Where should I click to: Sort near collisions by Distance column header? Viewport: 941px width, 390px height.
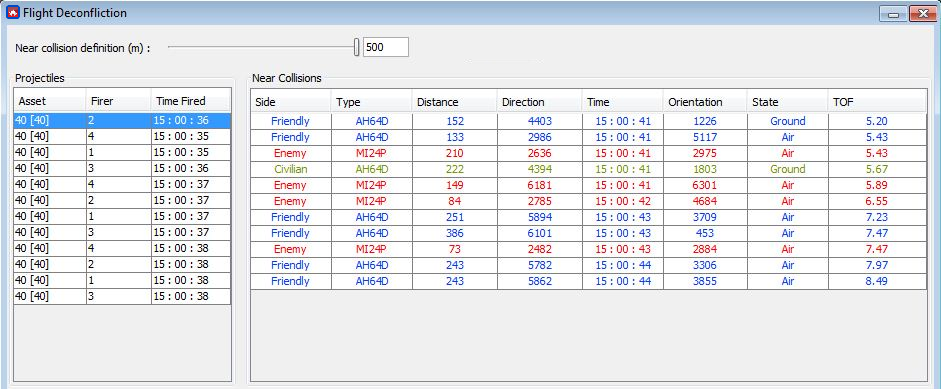[x=454, y=102]
